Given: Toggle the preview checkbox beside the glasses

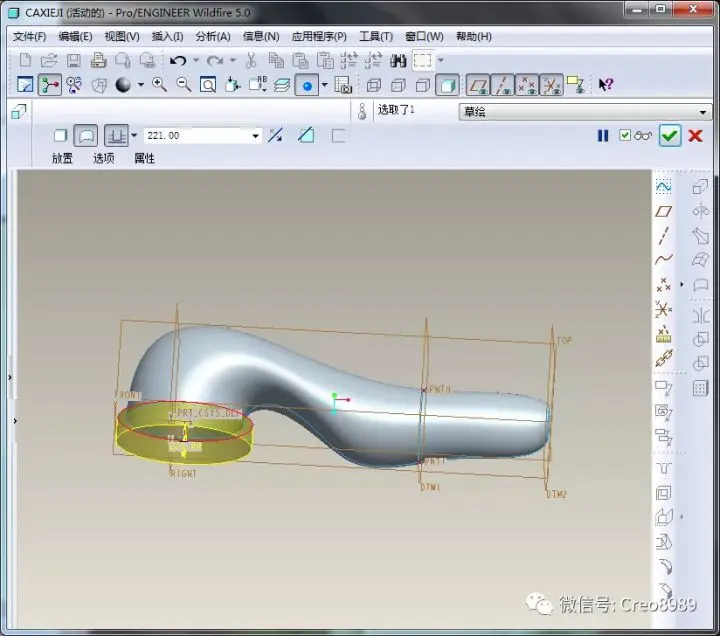Looking at the screenshot, I should coord(625,135).
